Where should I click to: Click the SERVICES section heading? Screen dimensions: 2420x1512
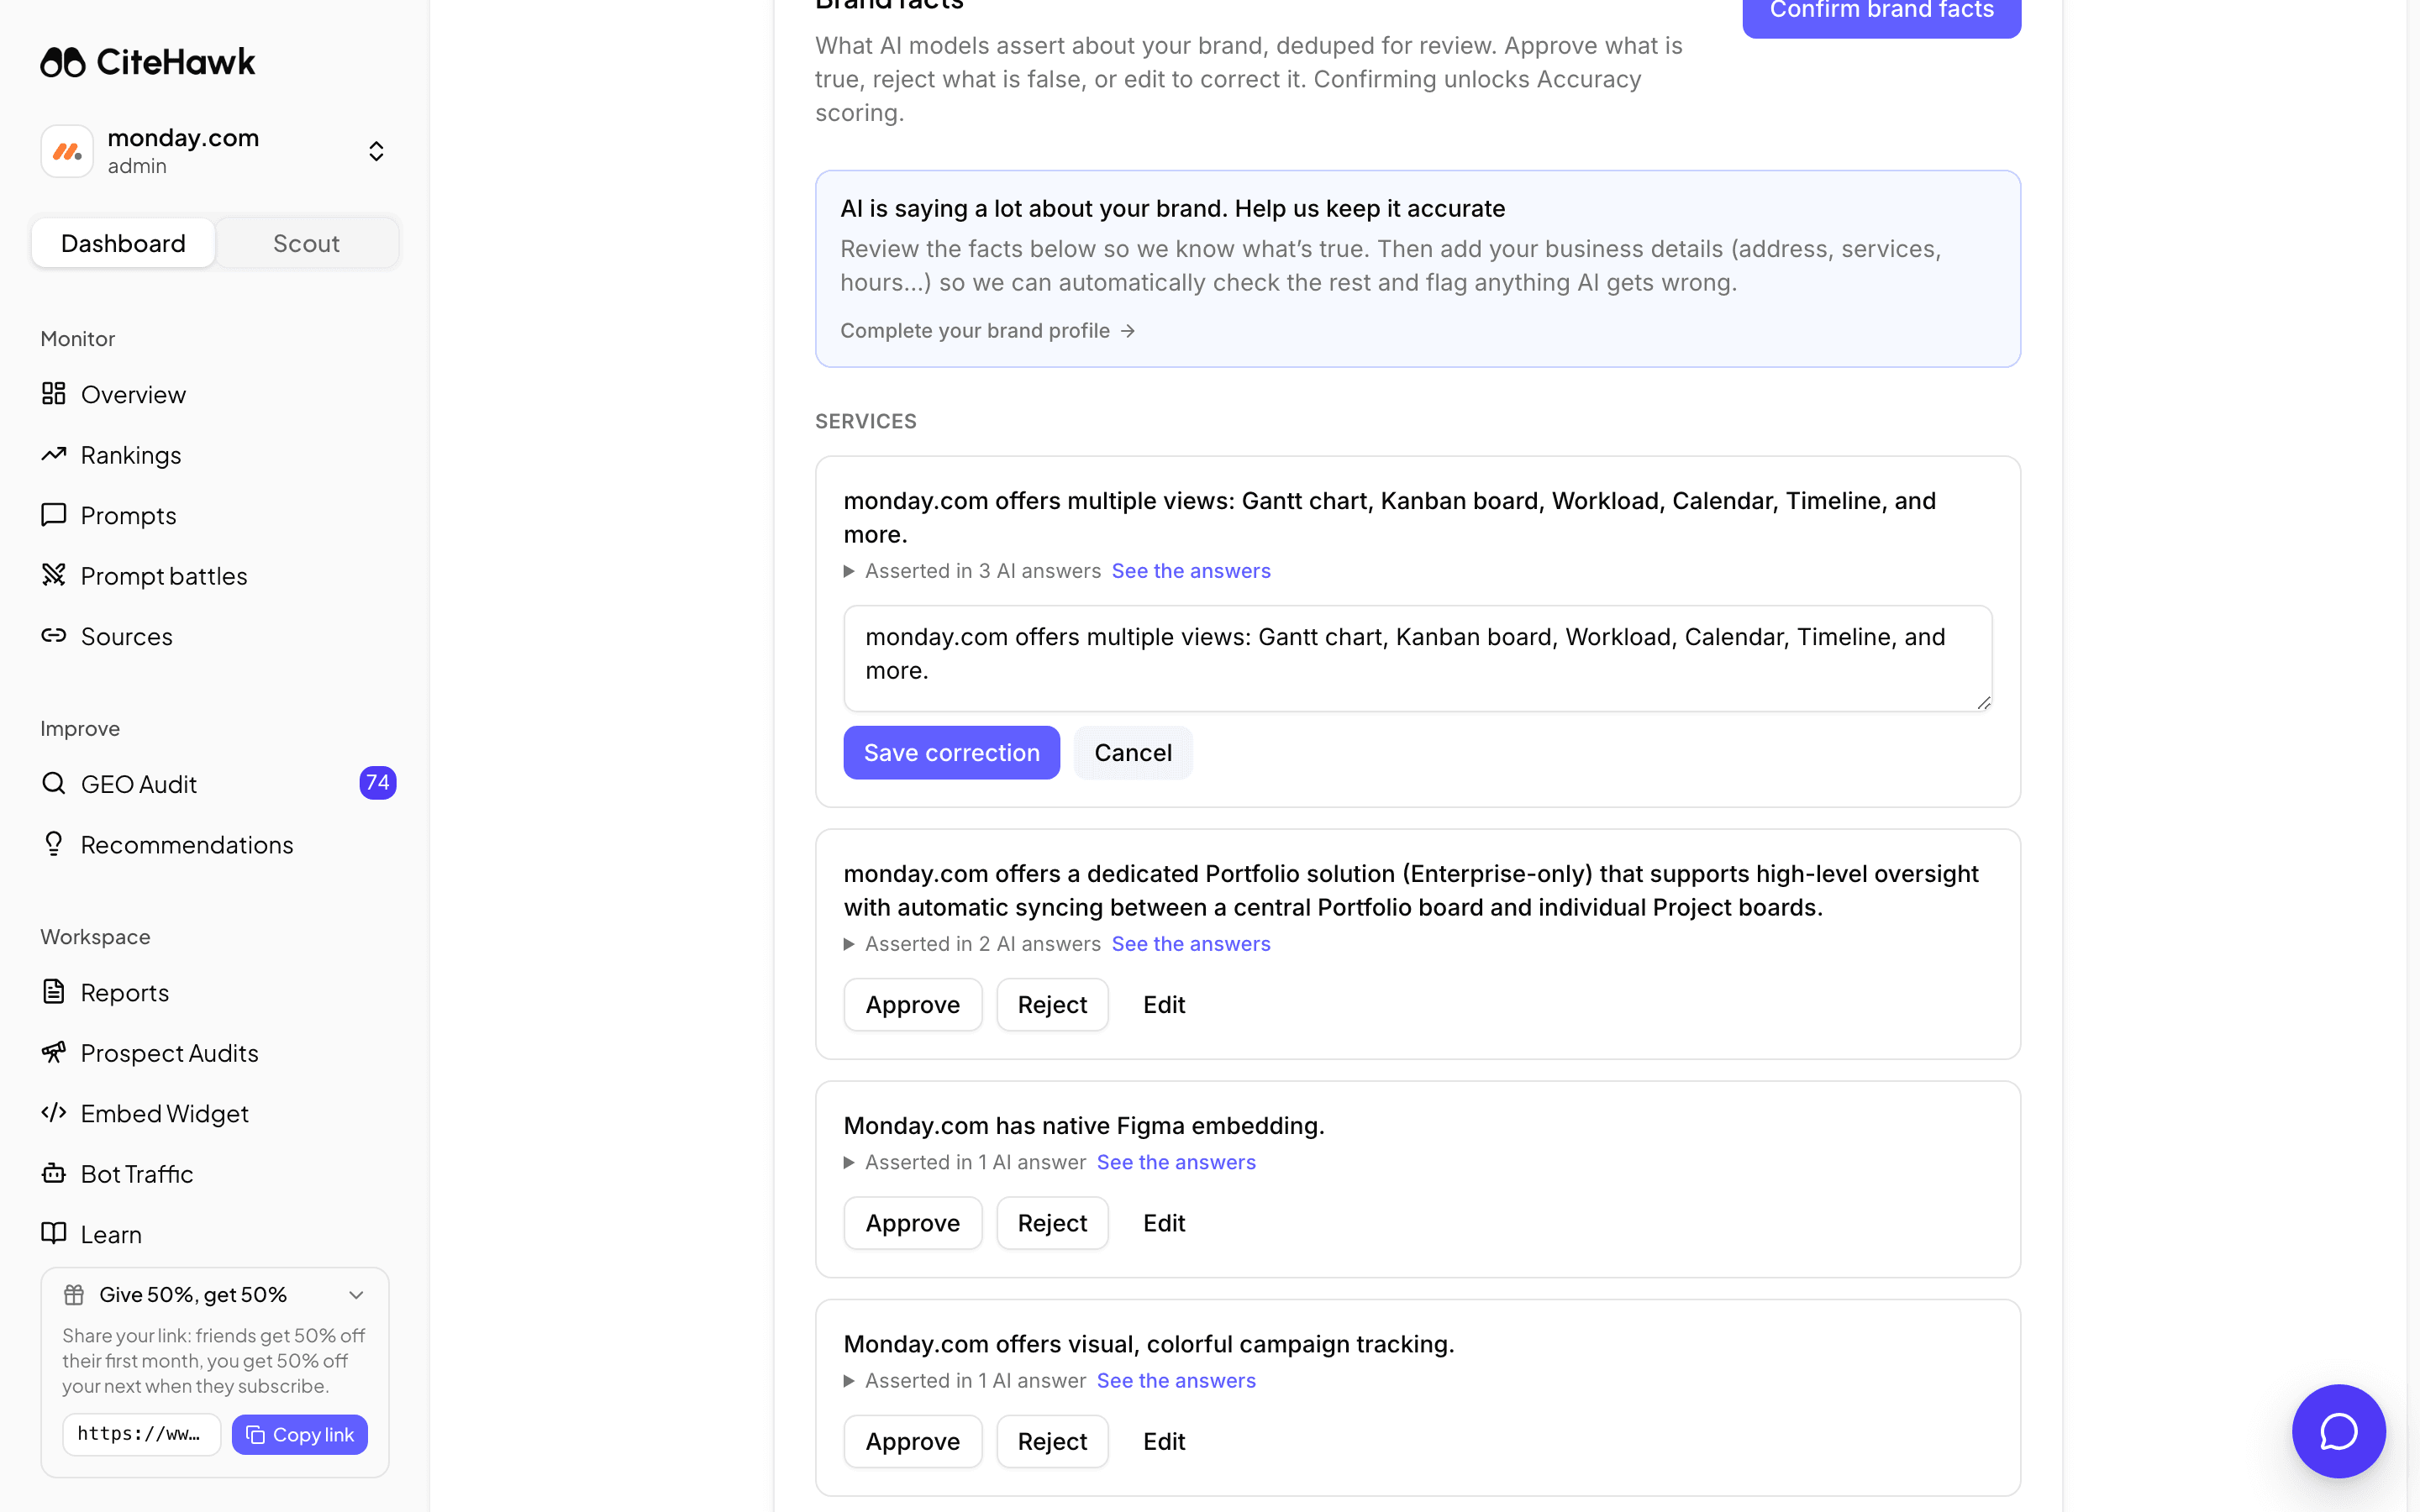point(865,421)
